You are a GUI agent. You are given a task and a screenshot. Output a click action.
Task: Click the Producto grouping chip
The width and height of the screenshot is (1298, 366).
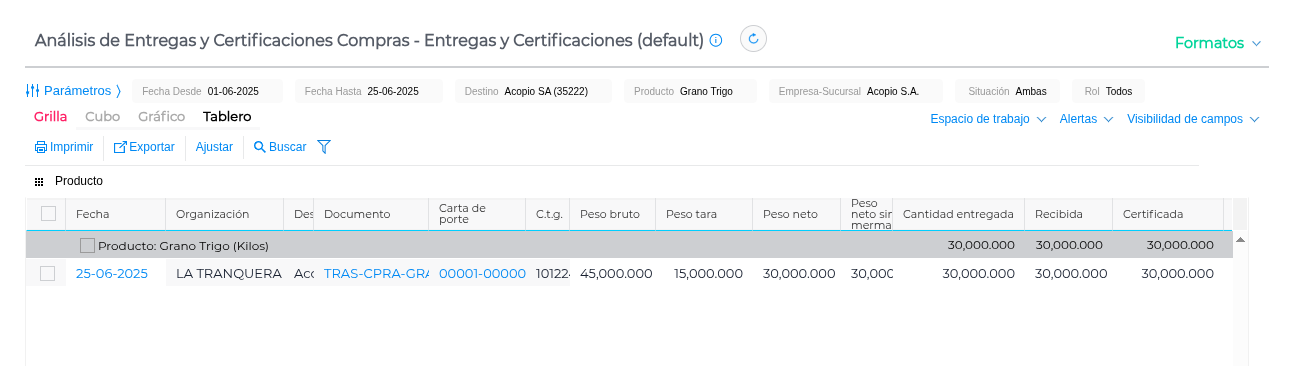(79, 181)
